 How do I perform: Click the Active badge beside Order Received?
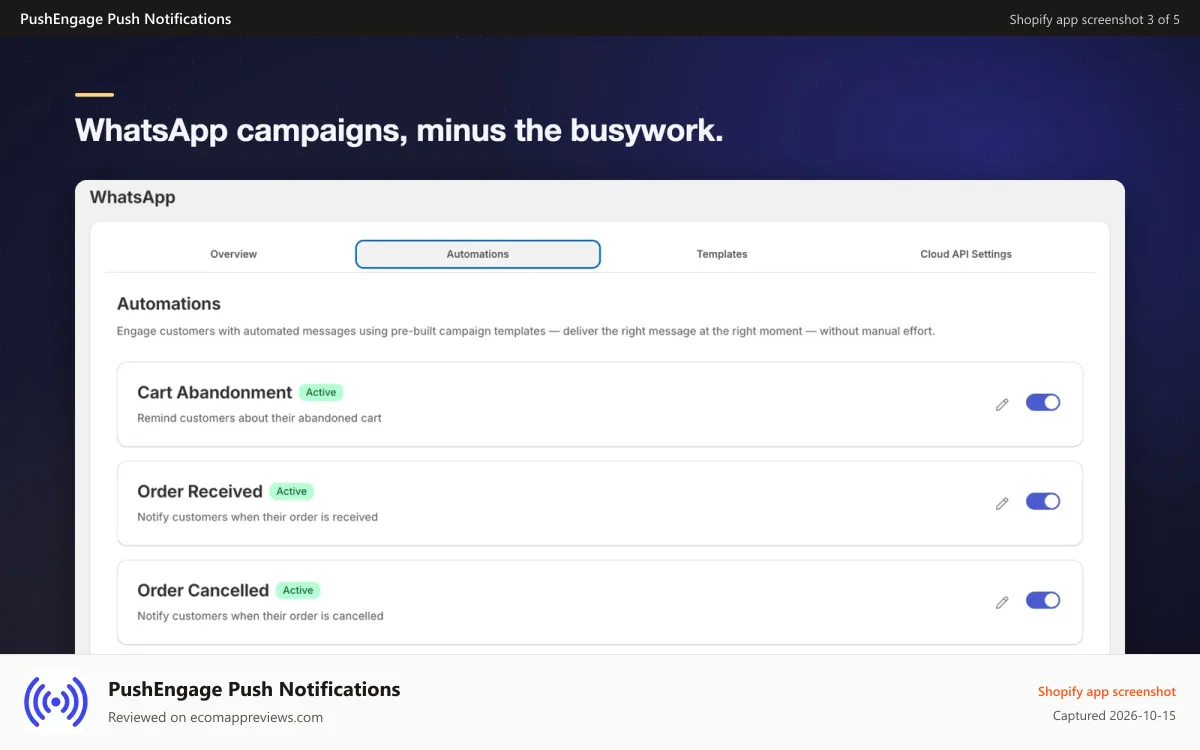point(292,491)
